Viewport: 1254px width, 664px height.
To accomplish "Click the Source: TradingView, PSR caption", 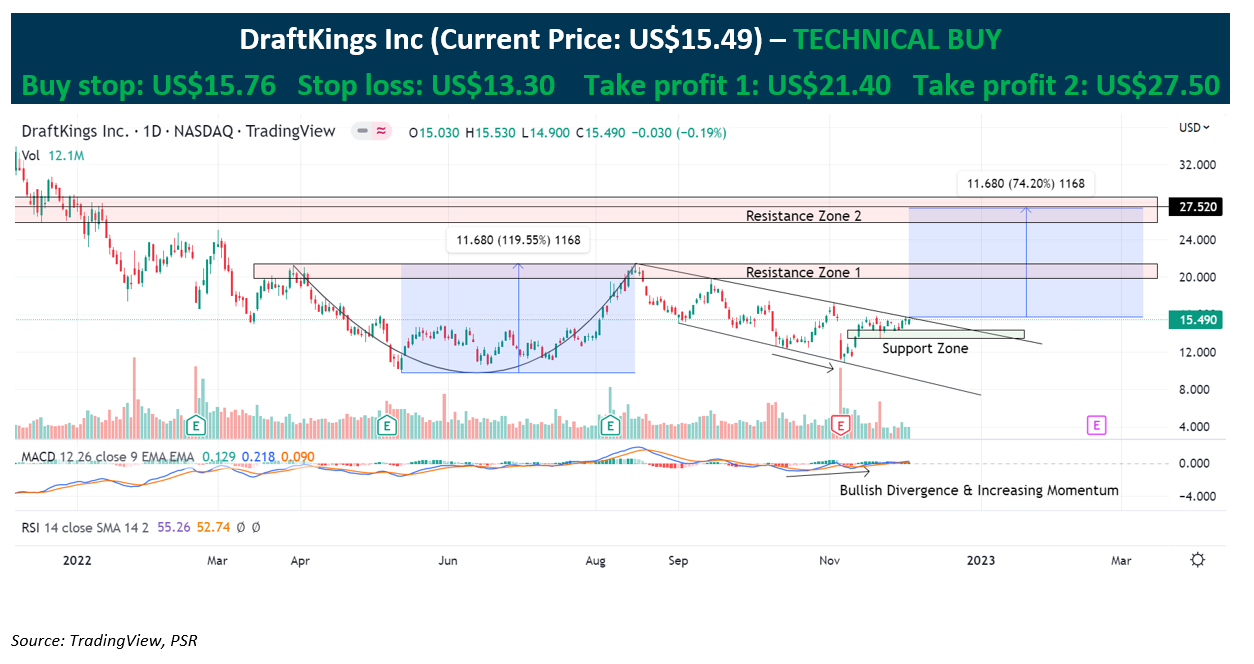I will point(105,640).
